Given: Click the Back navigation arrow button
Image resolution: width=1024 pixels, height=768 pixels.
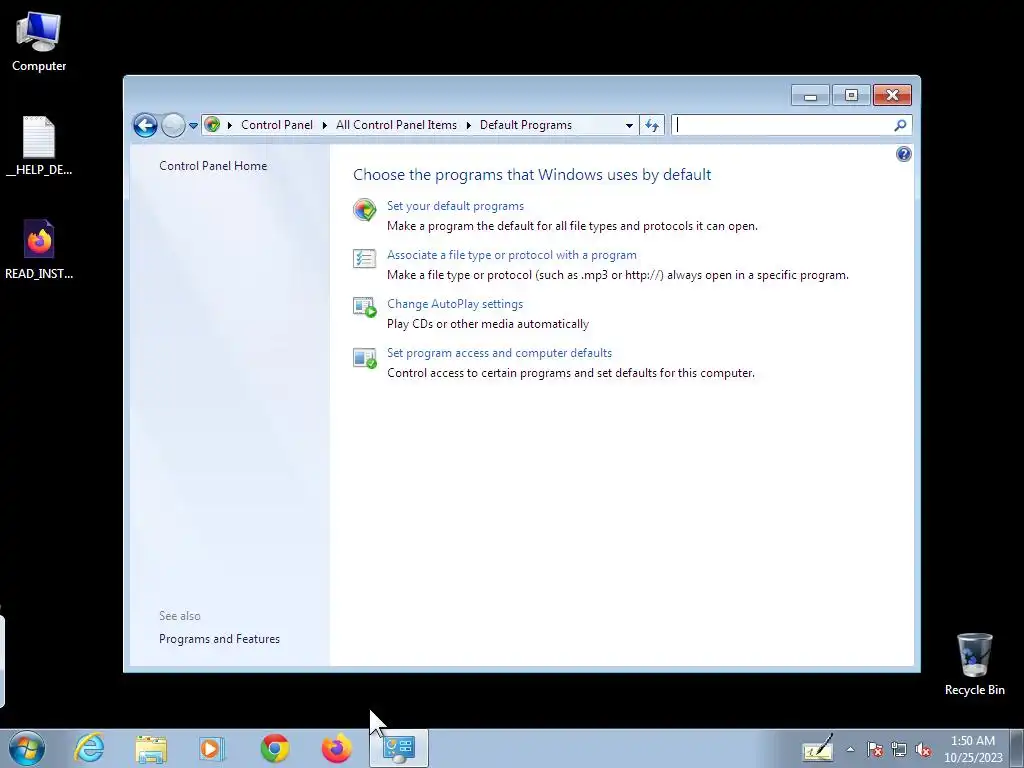Looking at the screenshot, I should tap(145, 125).
